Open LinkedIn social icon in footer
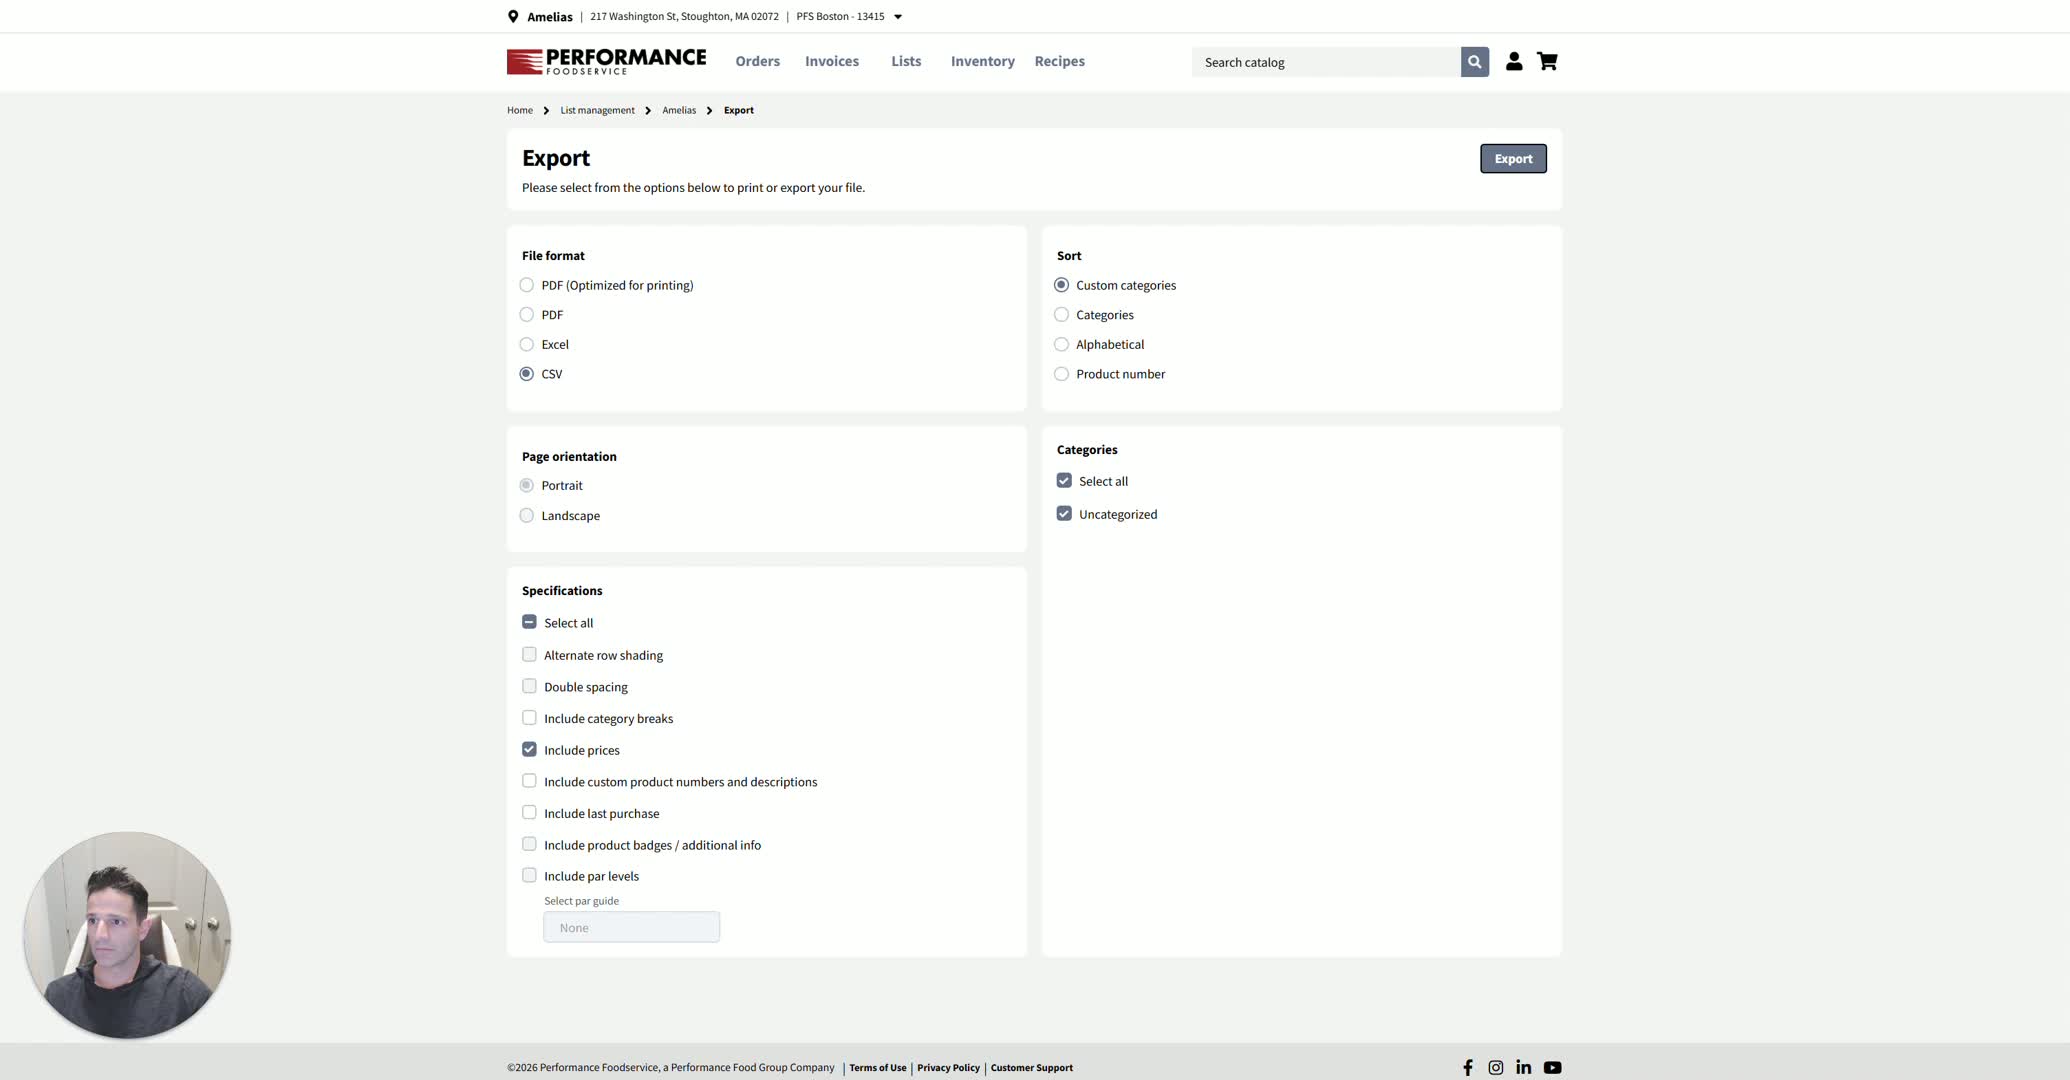This screenshot has height=1080, width=2070. (1523, 1068)
